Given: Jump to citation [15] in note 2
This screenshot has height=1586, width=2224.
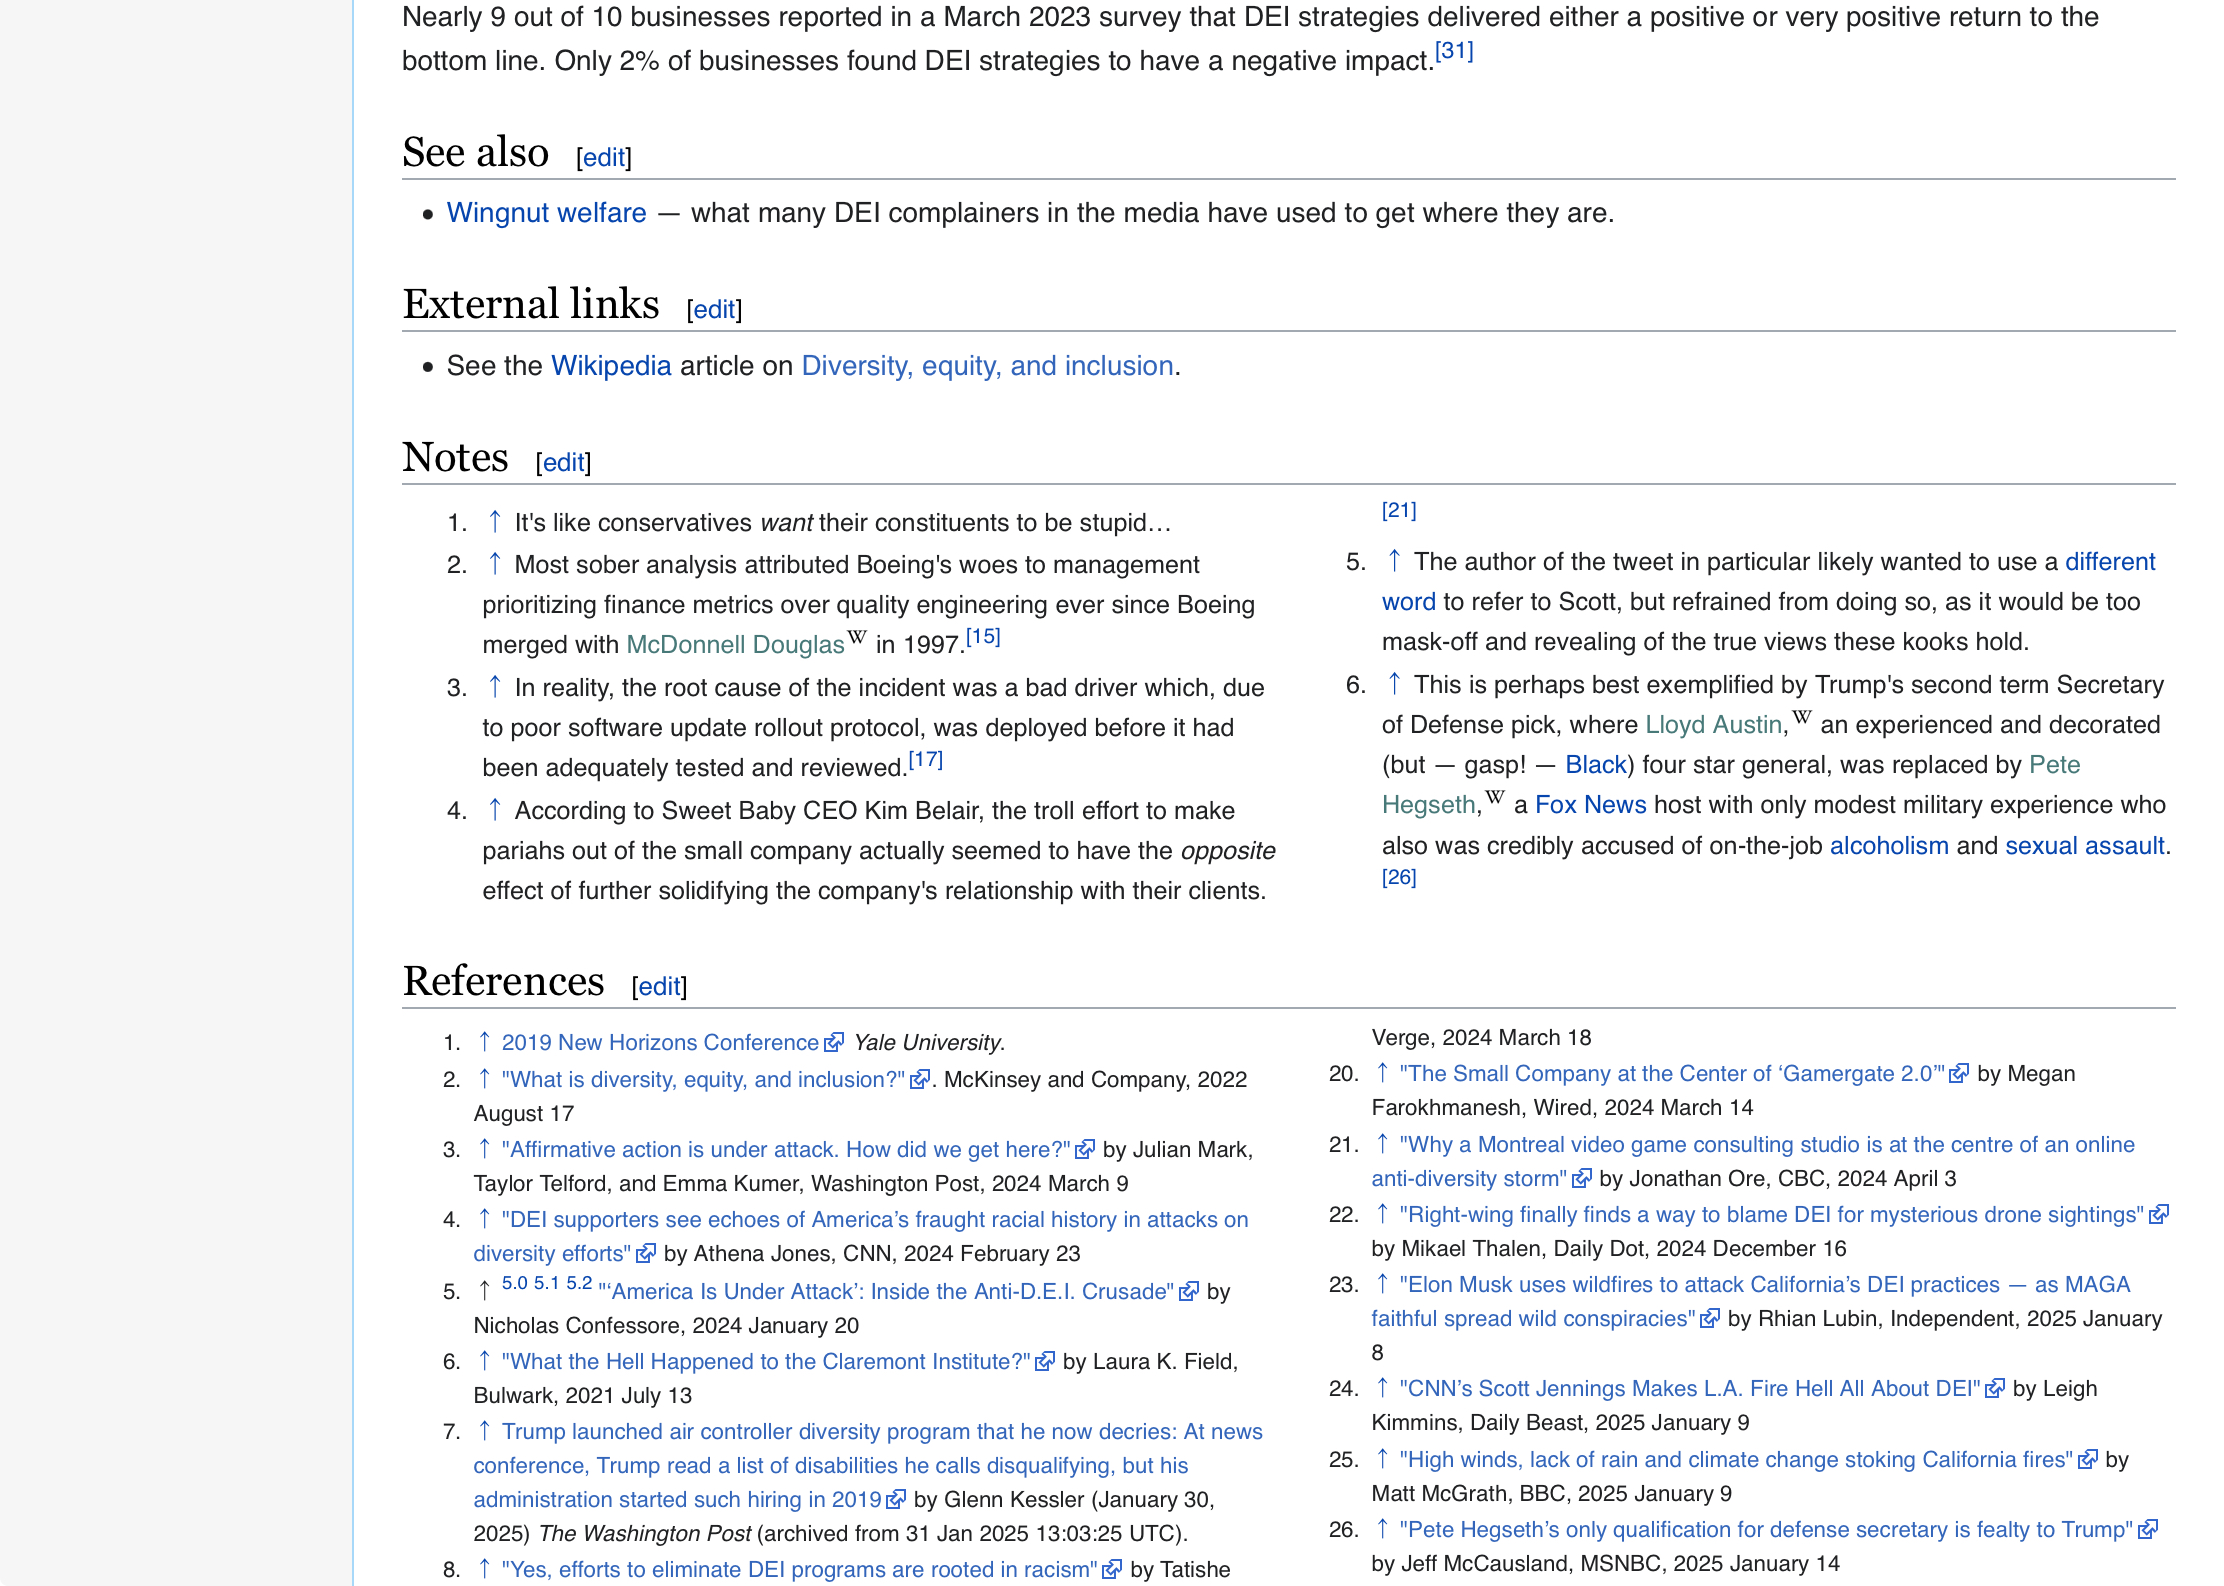Looking at the screenshot, I should pos(983,636).
